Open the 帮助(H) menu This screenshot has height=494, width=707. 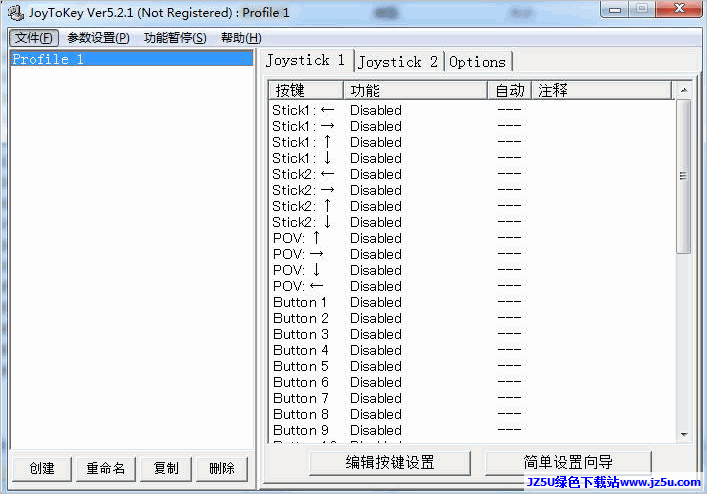241,38
